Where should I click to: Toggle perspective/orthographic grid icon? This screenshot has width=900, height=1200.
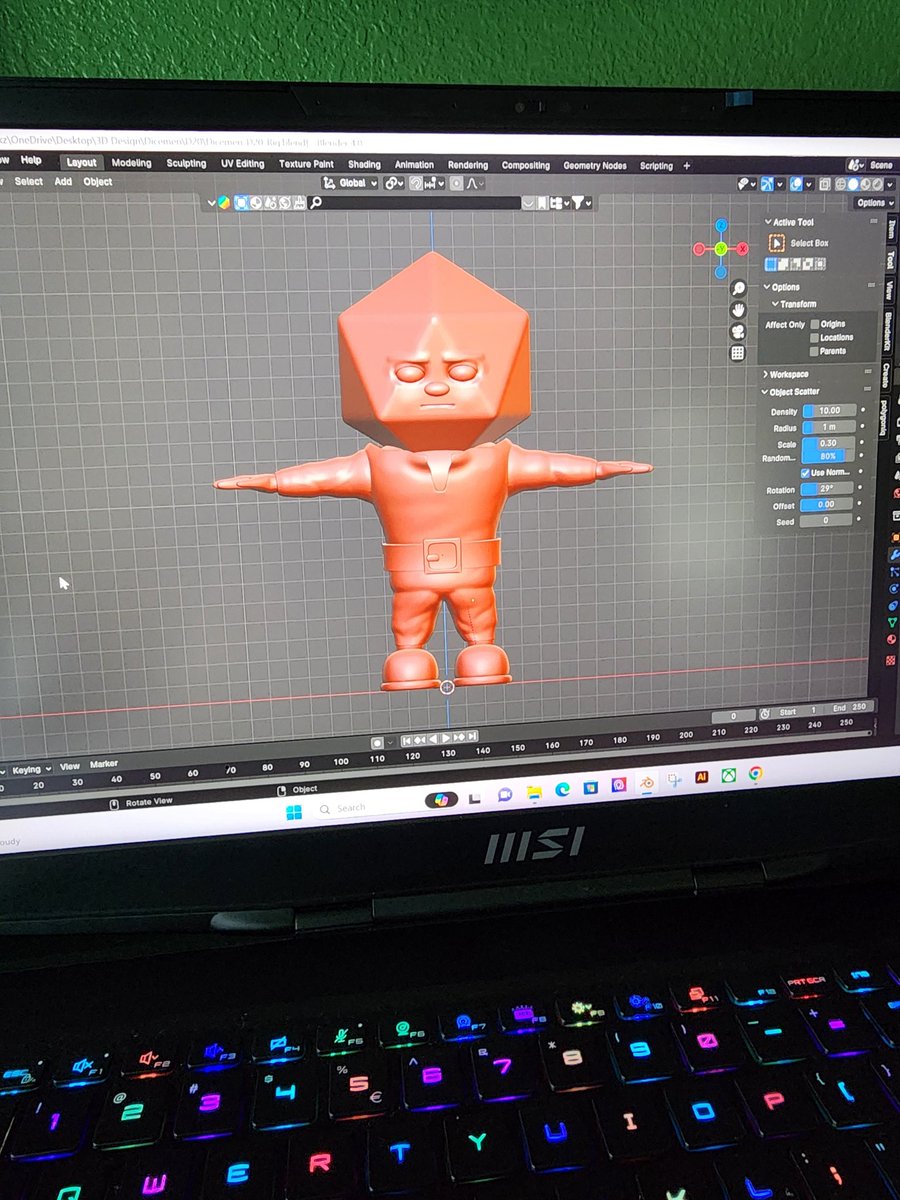[x=738, y=353]
